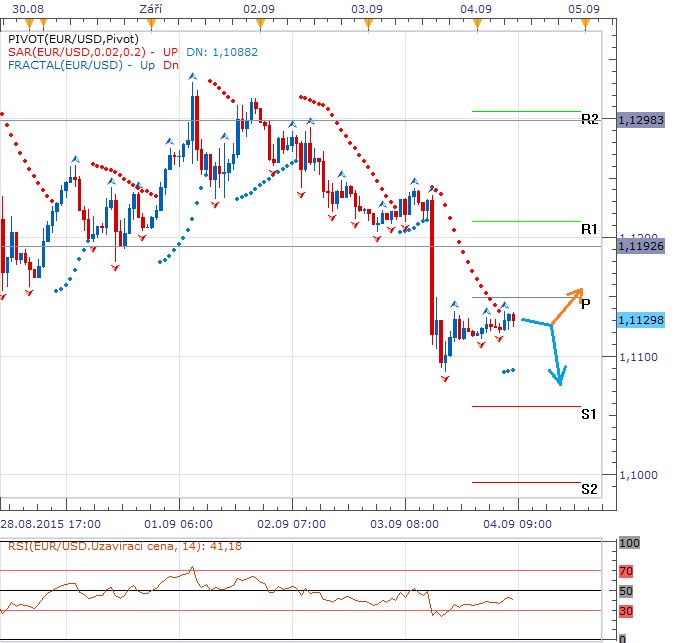Click the current price tag 1,11298
Viewport: 674px width, 643px height.
pos(643,320)
